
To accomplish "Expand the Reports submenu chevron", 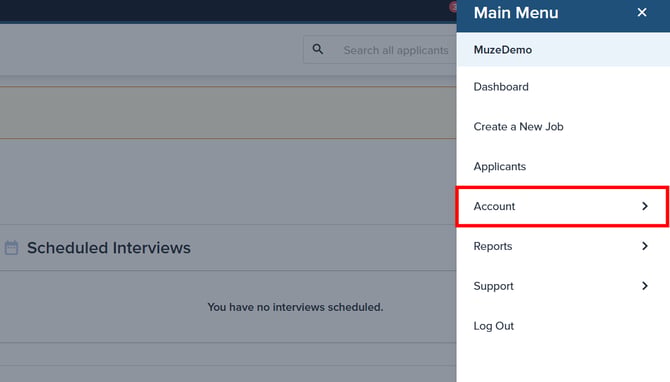I will [x=645, y=246].
